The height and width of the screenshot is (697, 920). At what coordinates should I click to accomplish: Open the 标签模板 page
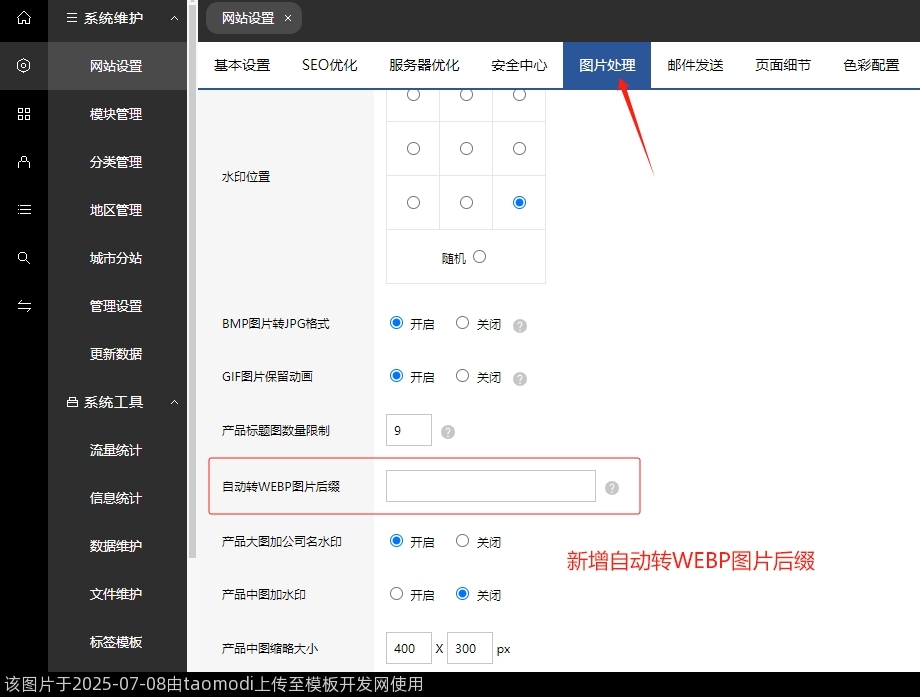coord(114,642)
